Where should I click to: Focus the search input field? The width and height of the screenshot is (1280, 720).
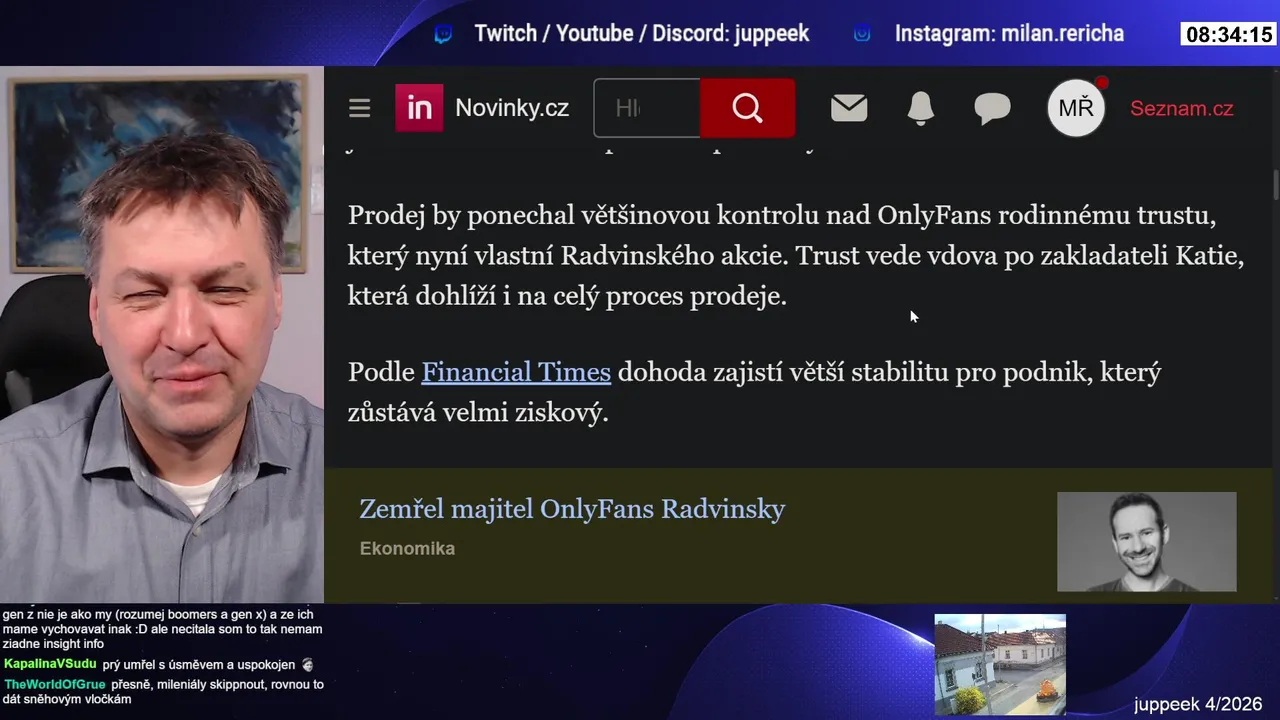pos(647,108)
